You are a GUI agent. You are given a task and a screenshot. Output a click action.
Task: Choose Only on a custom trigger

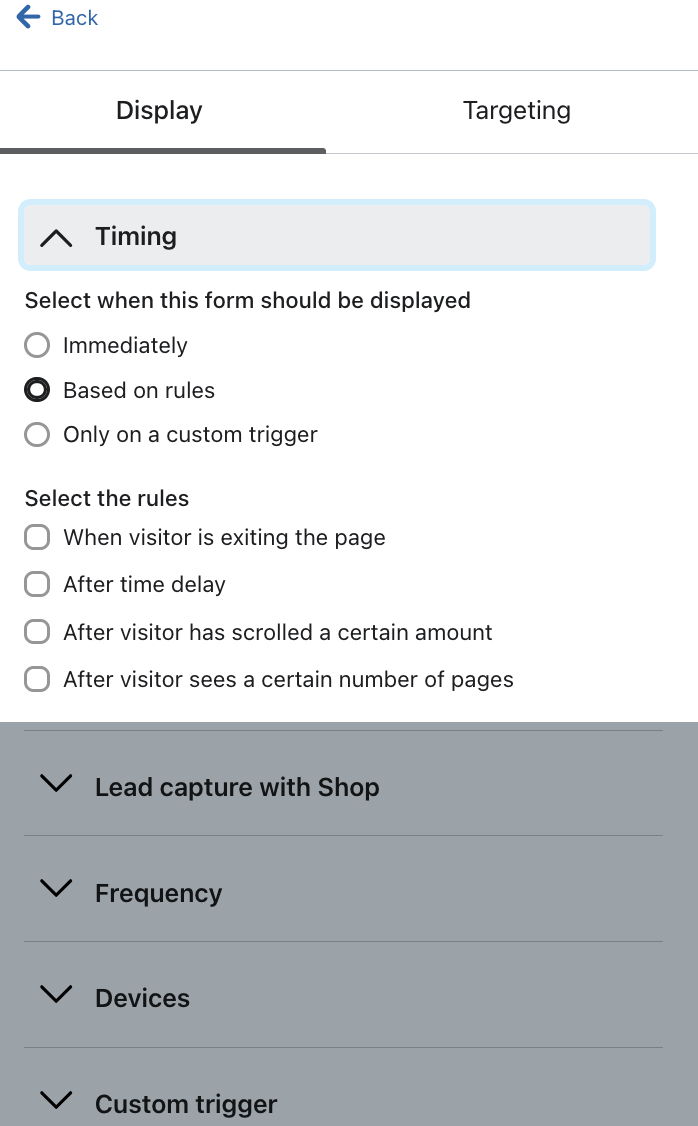(x=37, y=434)
